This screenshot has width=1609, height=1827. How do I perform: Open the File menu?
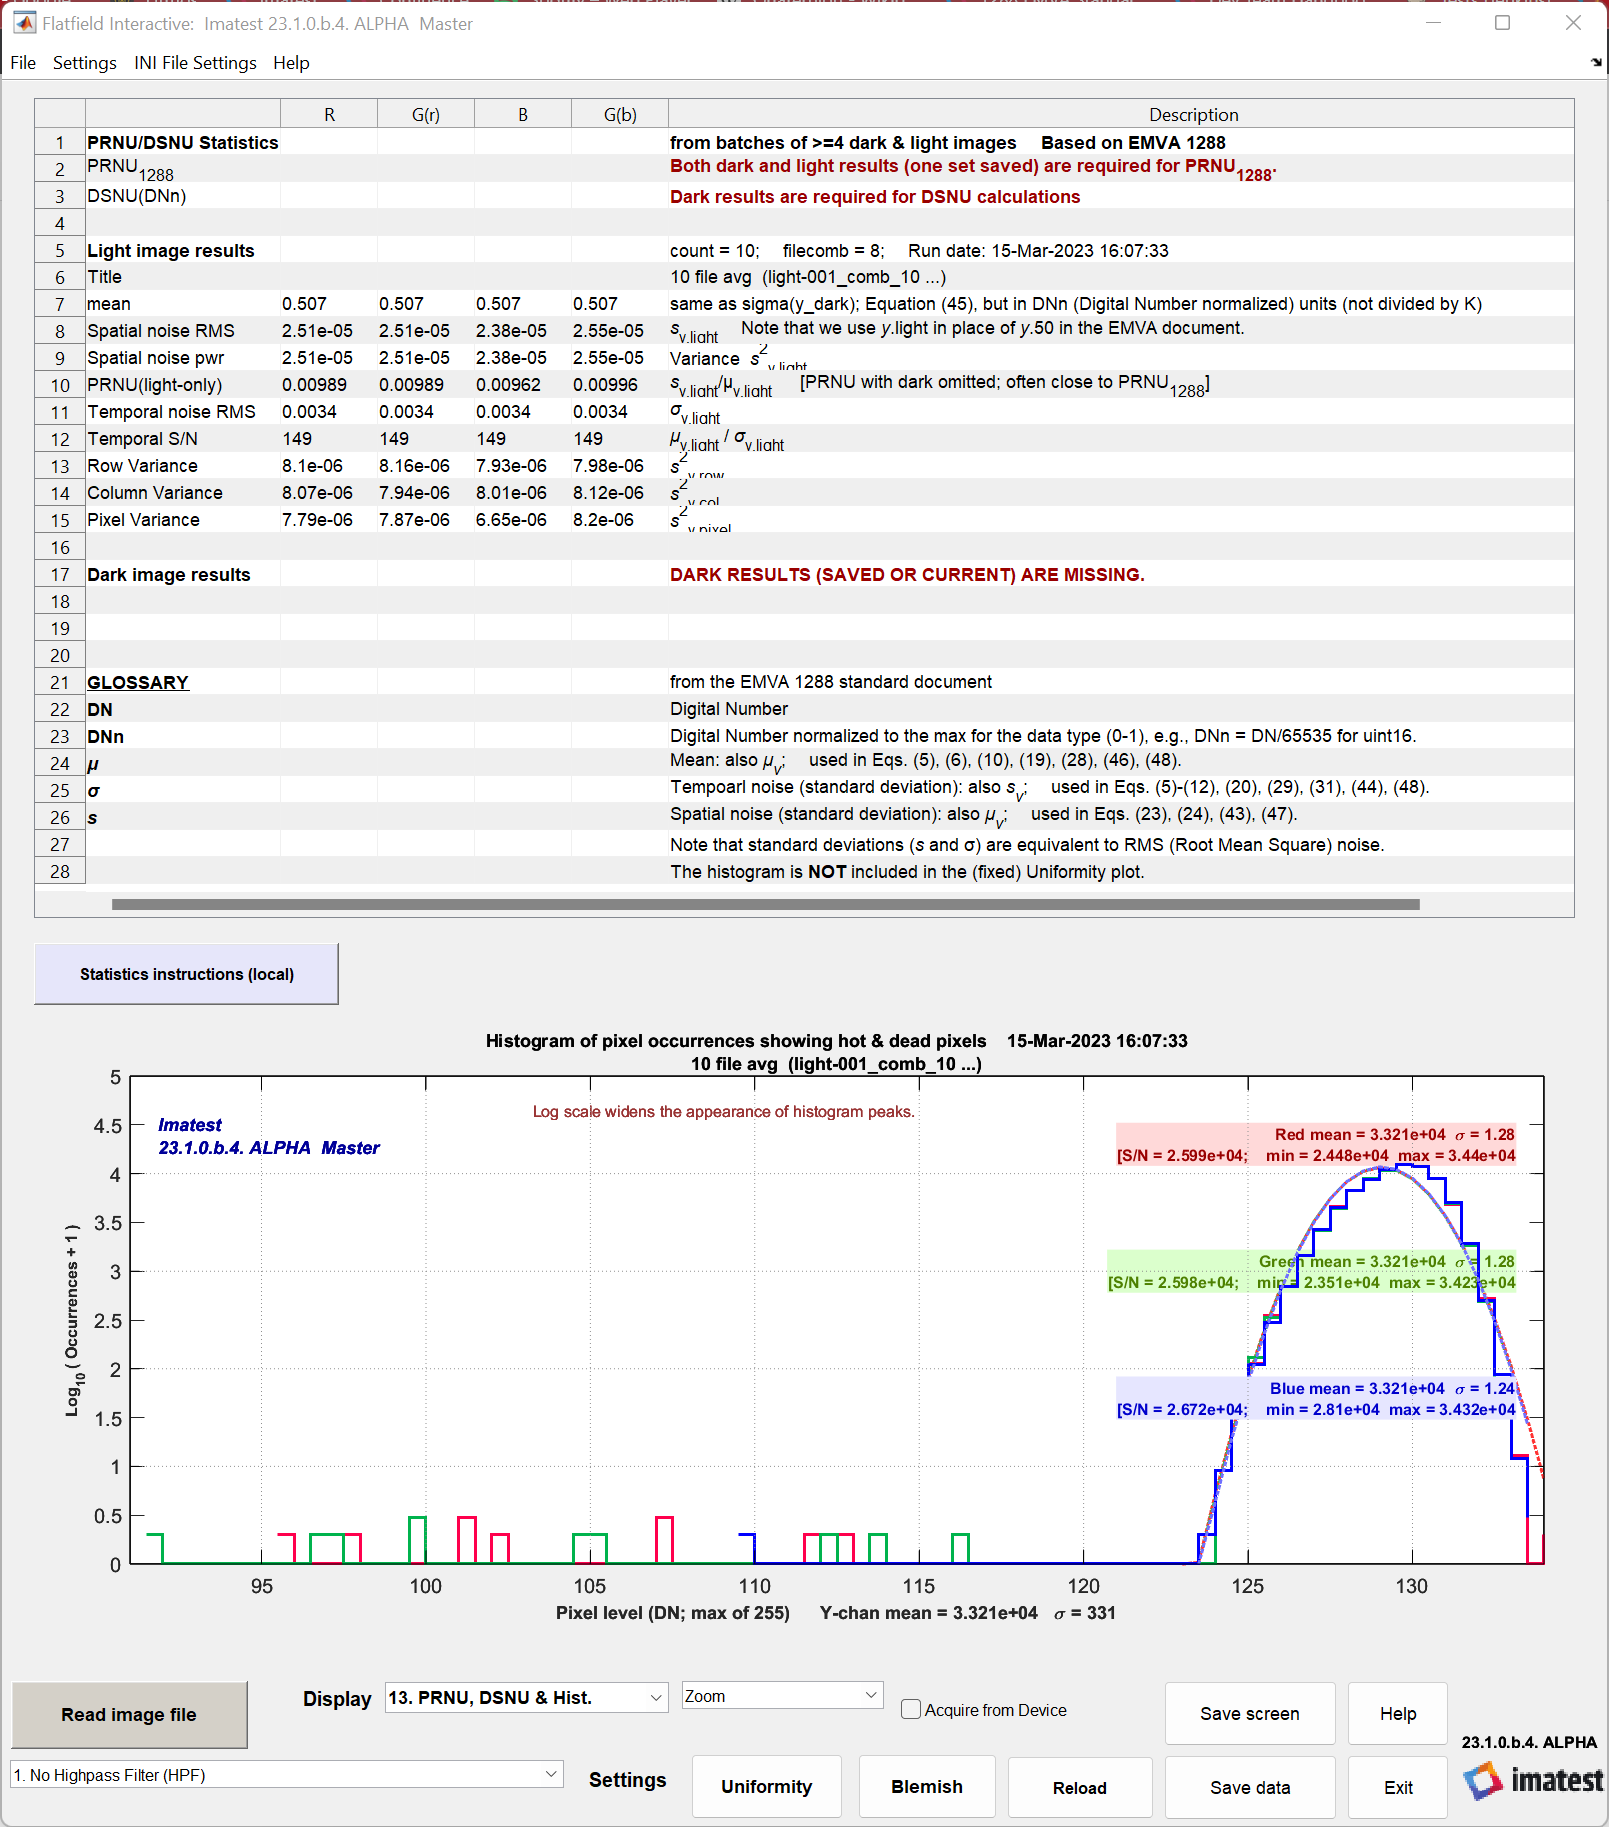pyautogui.click(x=23, y=63)
